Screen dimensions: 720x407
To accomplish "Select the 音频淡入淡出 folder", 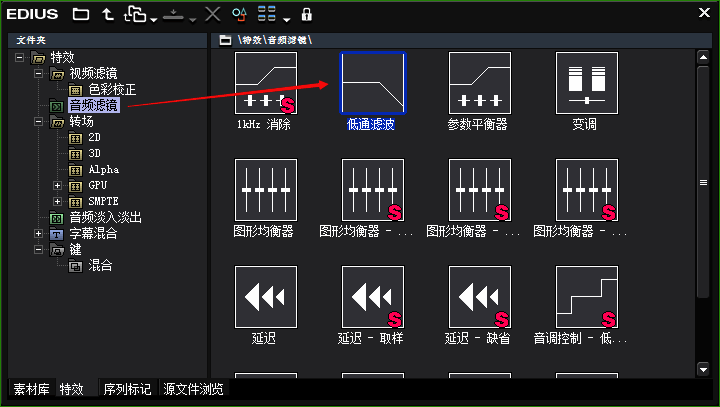I will 105,217.
